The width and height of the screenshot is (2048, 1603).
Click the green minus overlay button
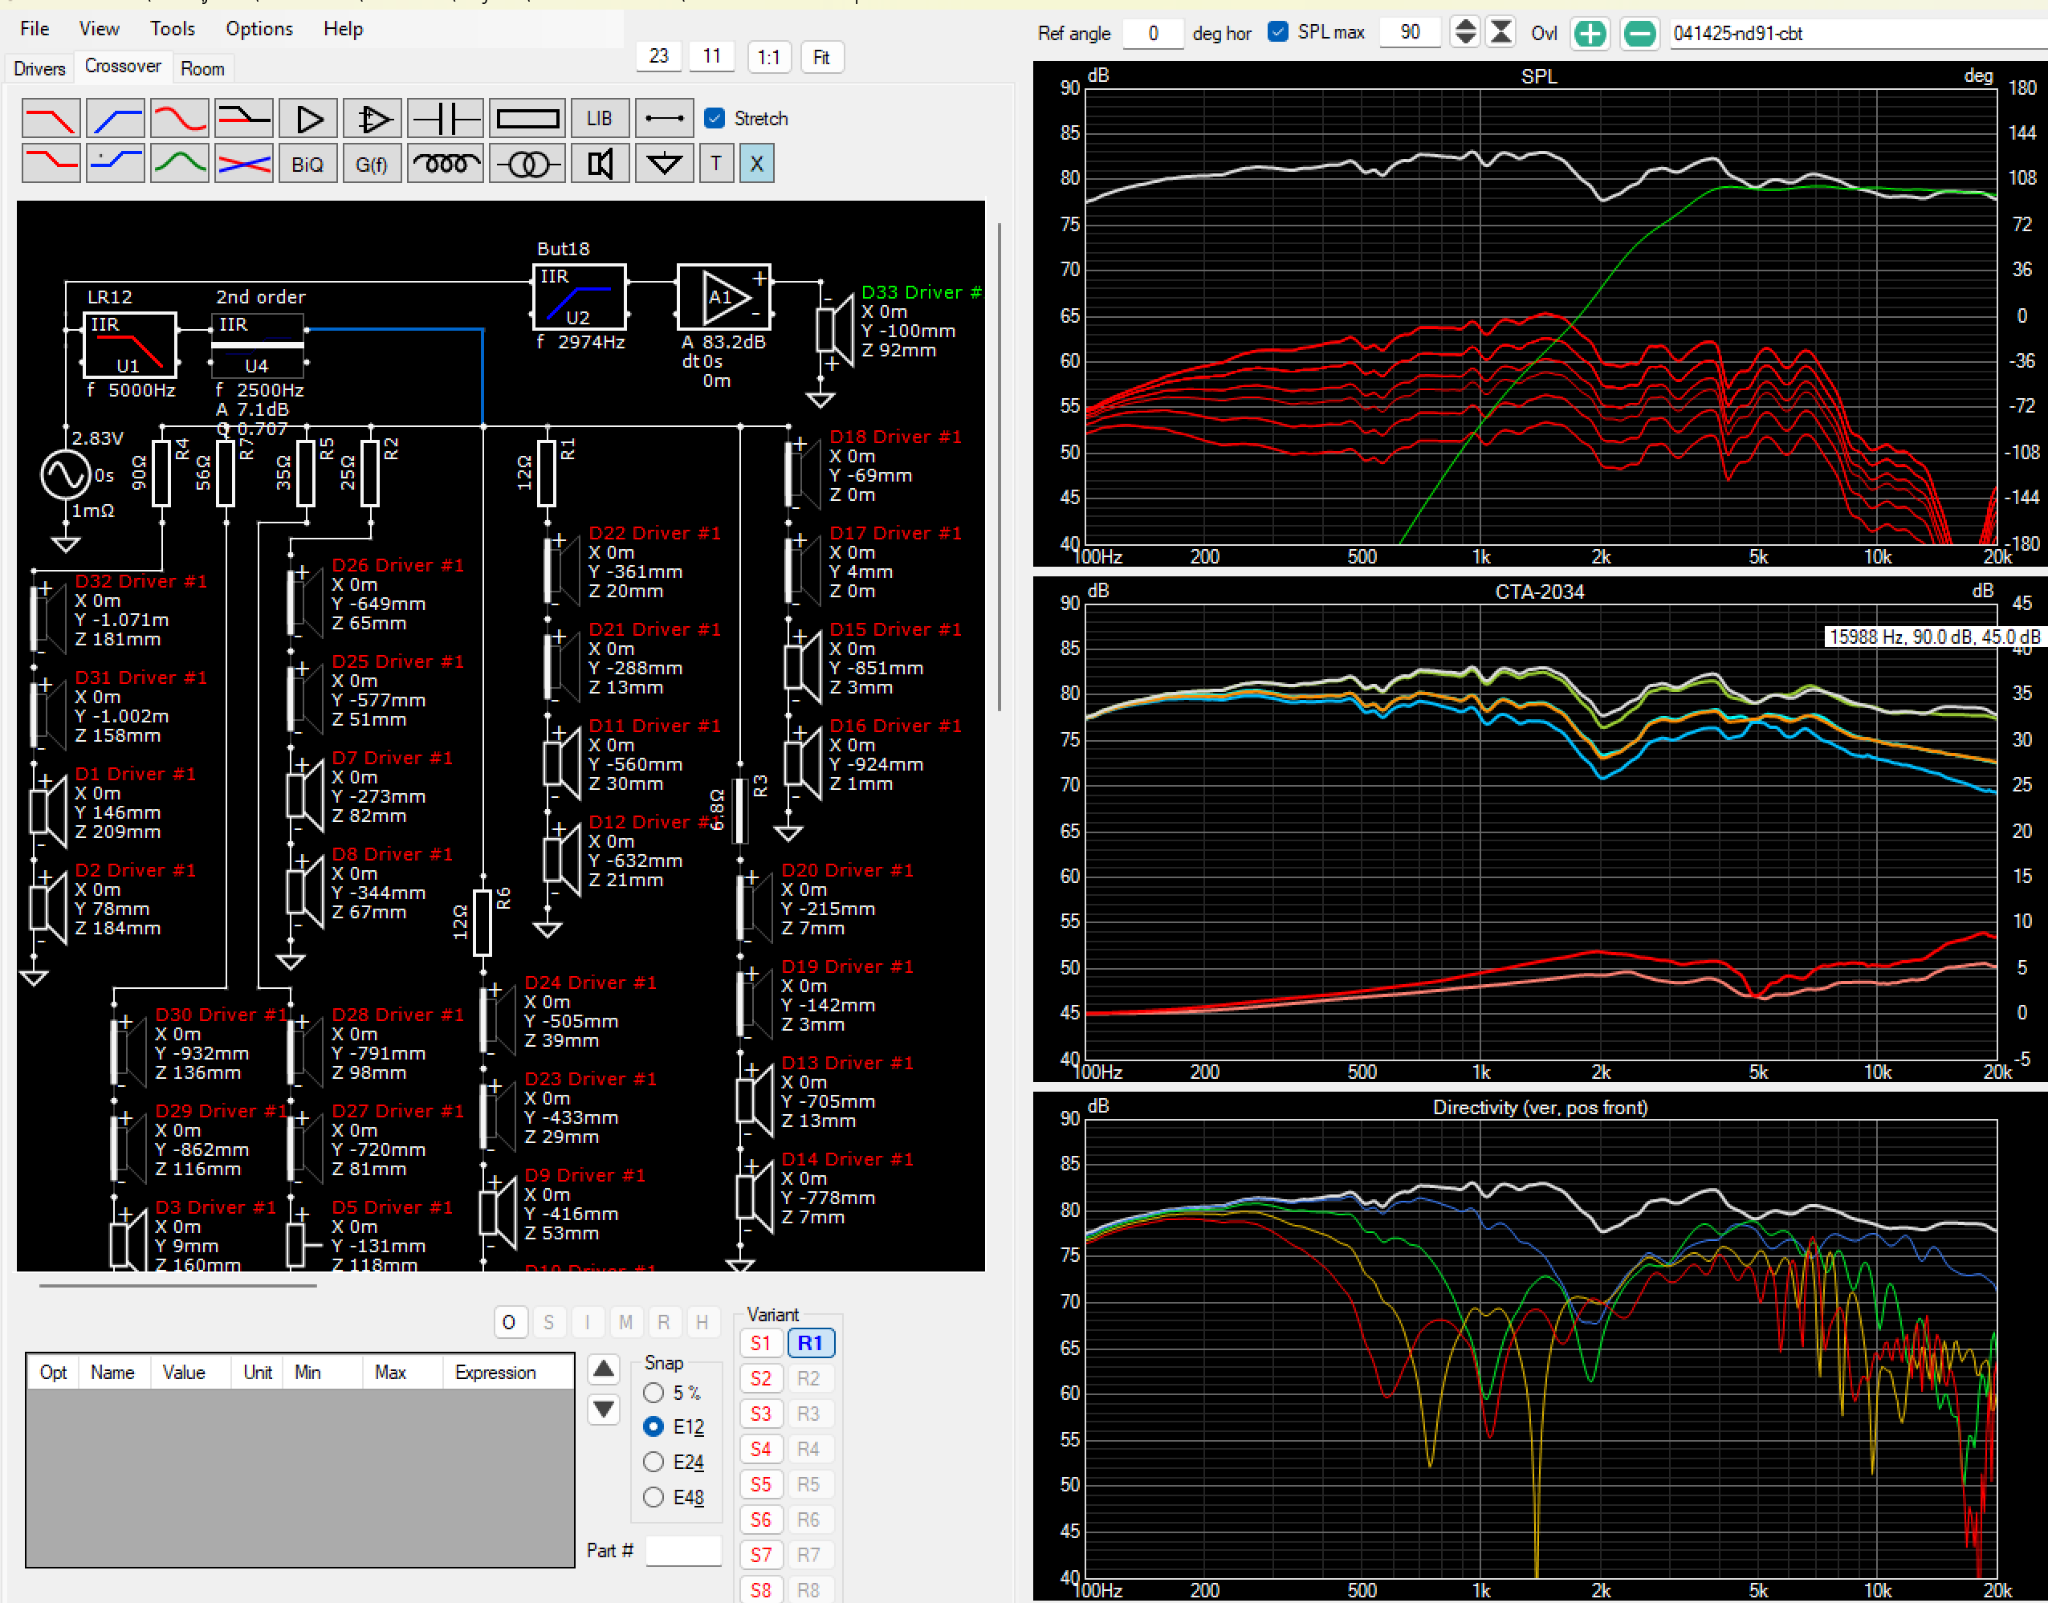tap(1639, 33)
